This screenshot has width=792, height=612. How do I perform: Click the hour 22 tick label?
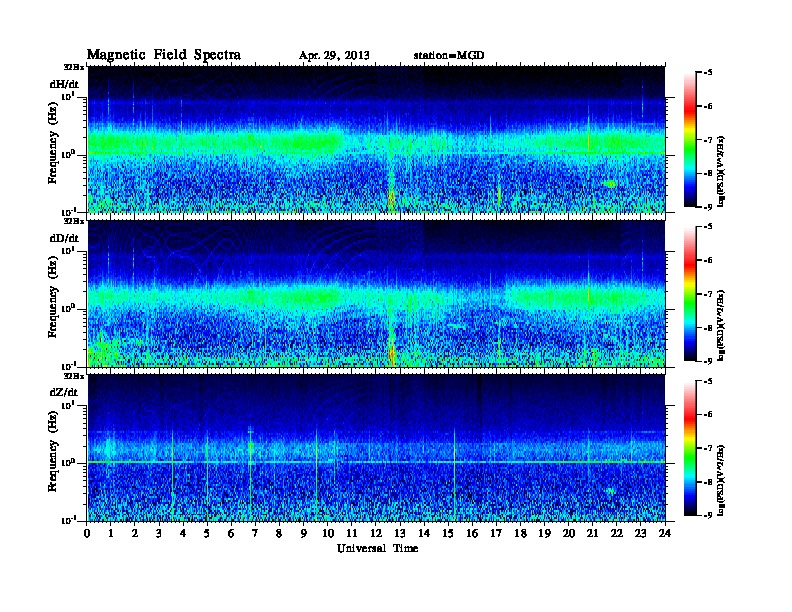point(616,534)
